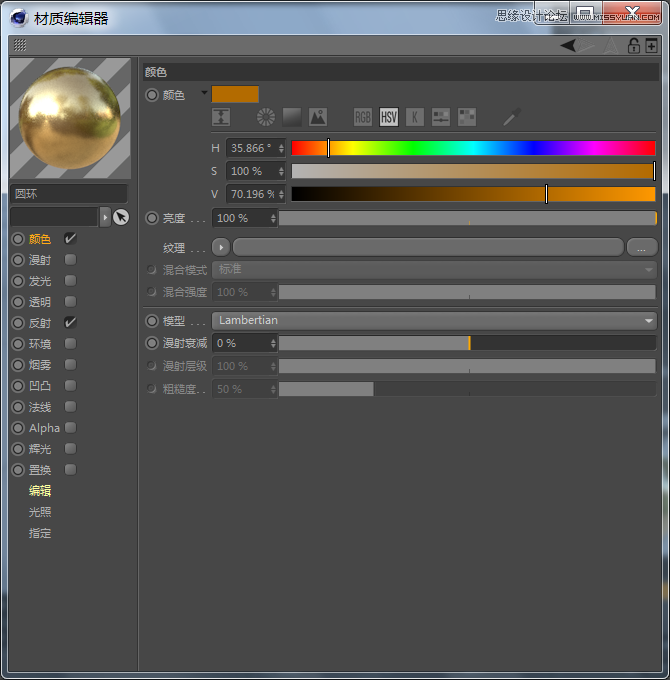Expand the 纹理 texture arrow menu
The width and height of the screenshot is (670, 680).
[x=221, y=247]
